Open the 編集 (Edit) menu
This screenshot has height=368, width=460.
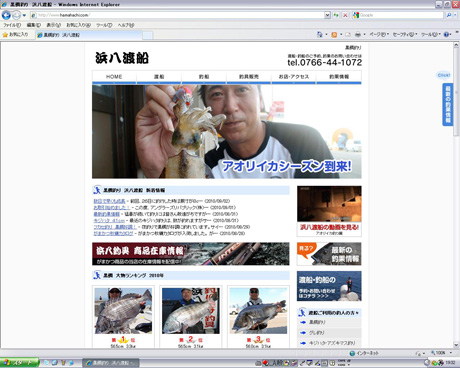(x=33, y=25)
